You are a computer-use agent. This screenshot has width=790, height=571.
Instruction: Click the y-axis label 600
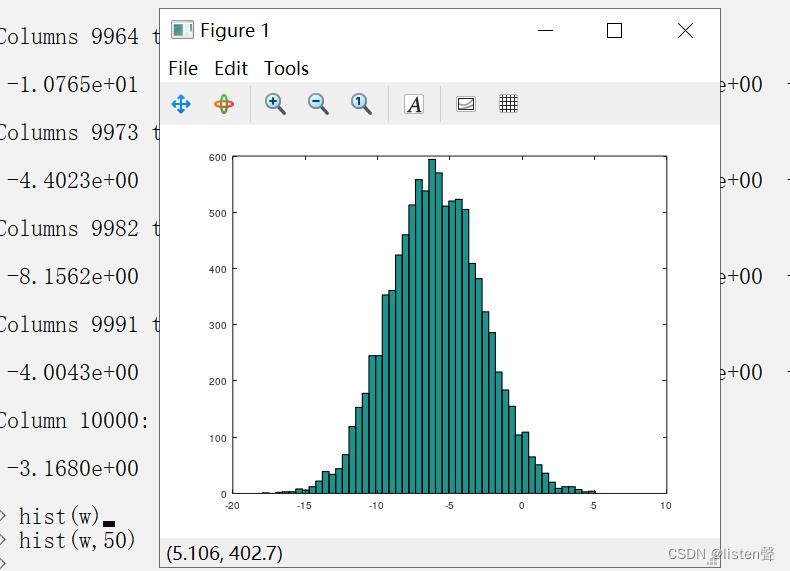217,158
